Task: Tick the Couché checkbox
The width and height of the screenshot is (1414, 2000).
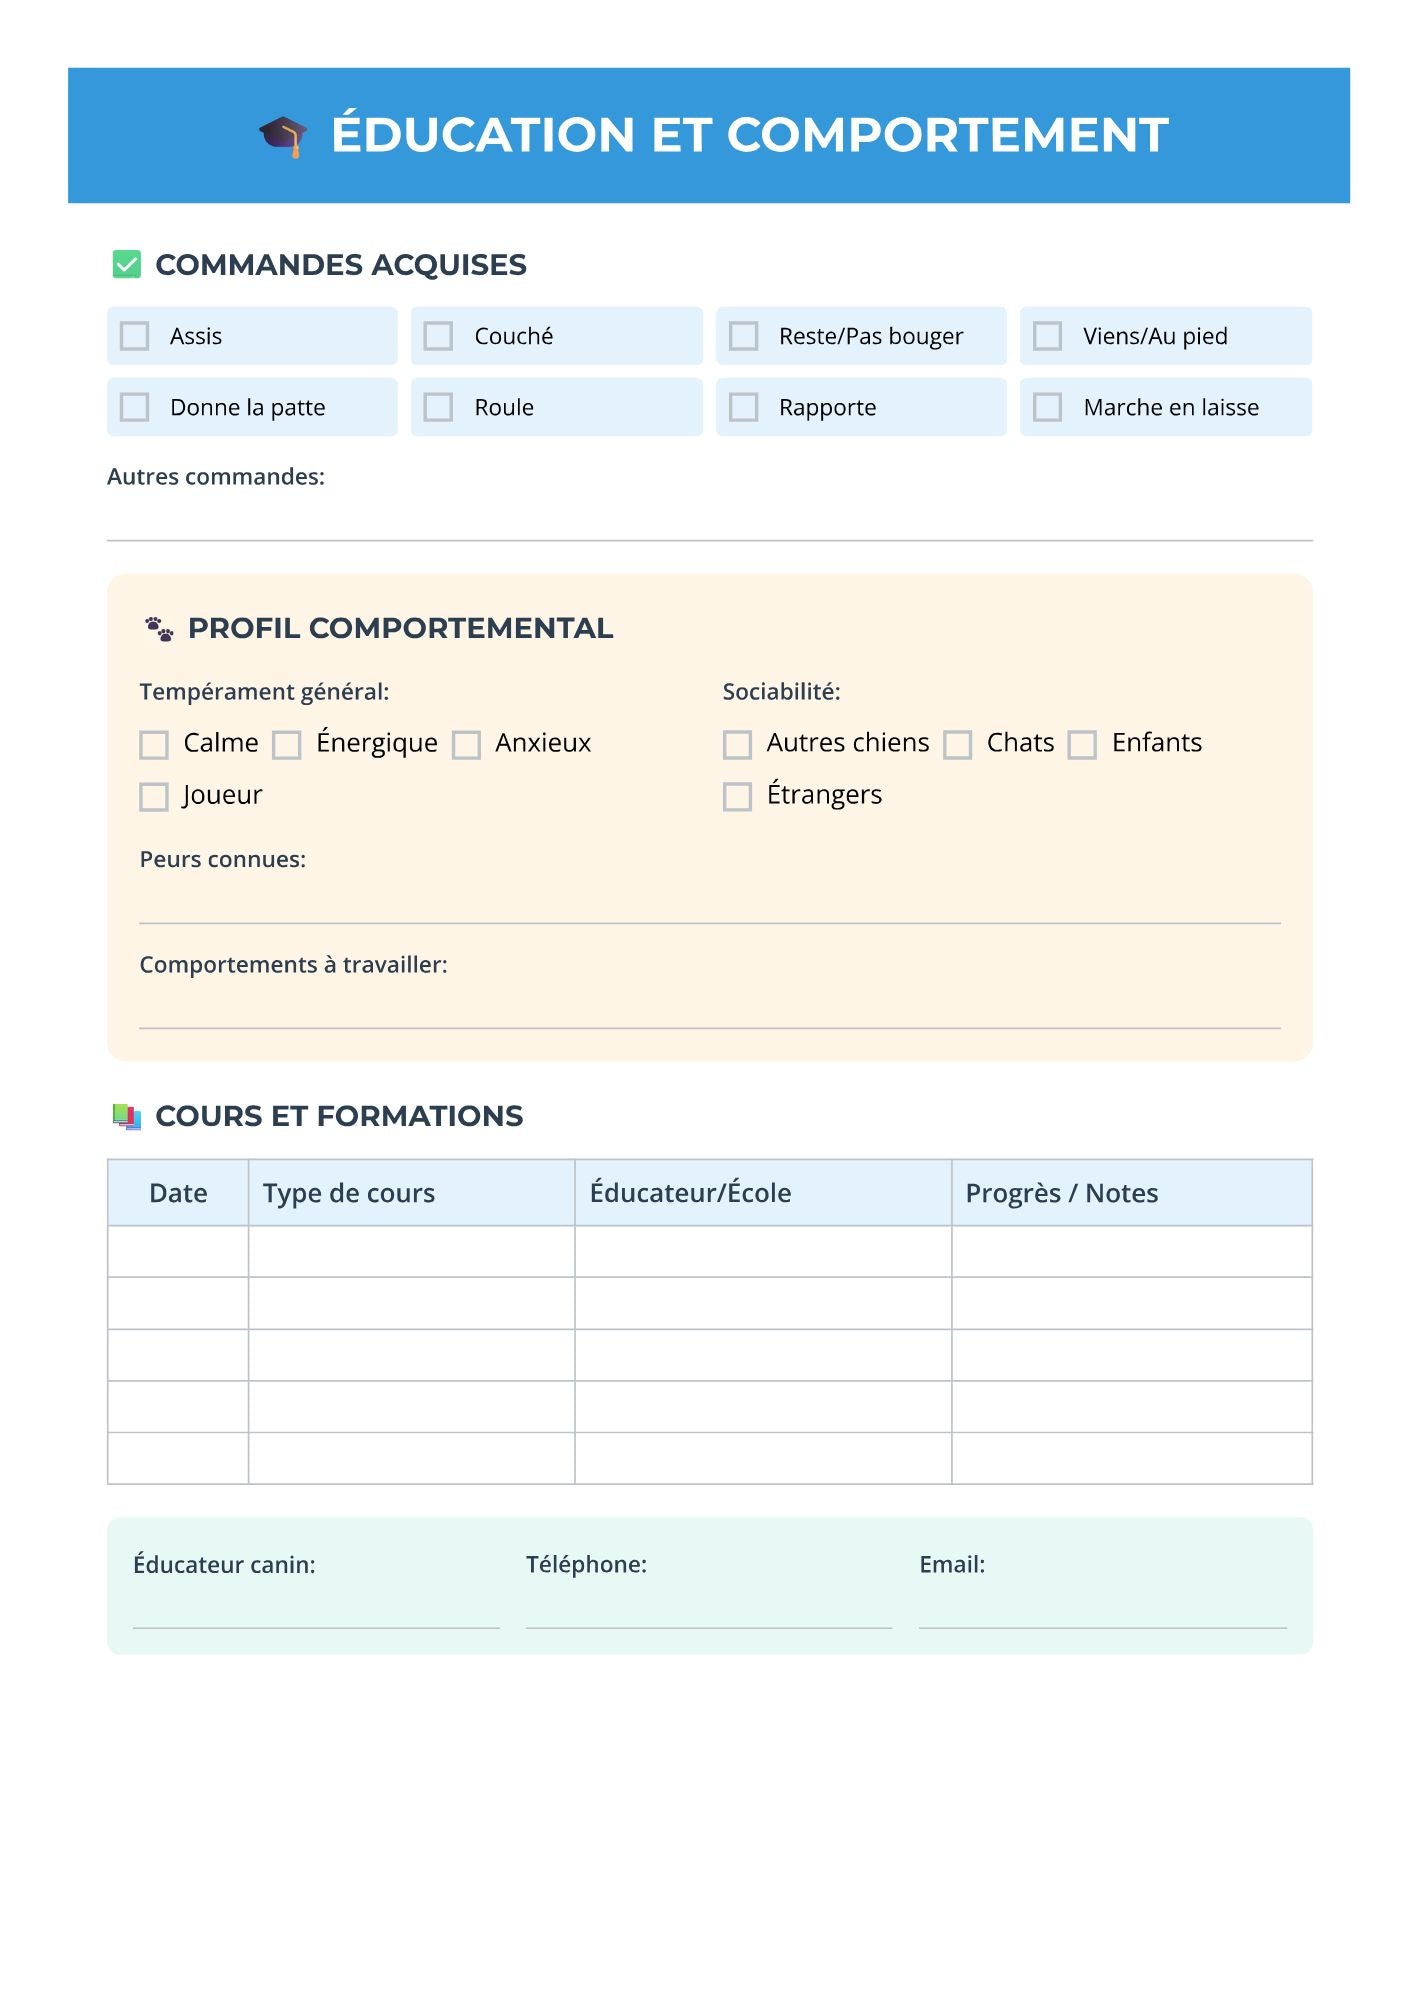Action: (x=439, y=336)
